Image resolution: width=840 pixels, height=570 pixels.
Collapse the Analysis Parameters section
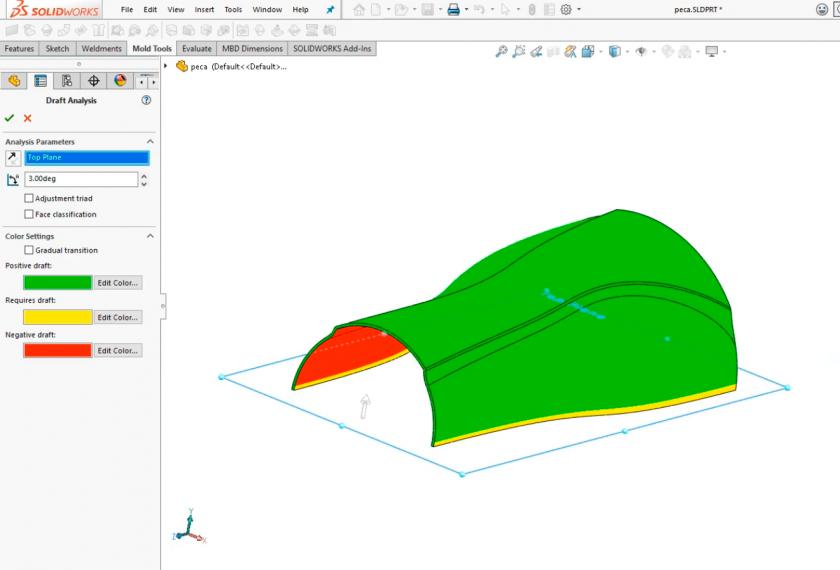(150, 142)
